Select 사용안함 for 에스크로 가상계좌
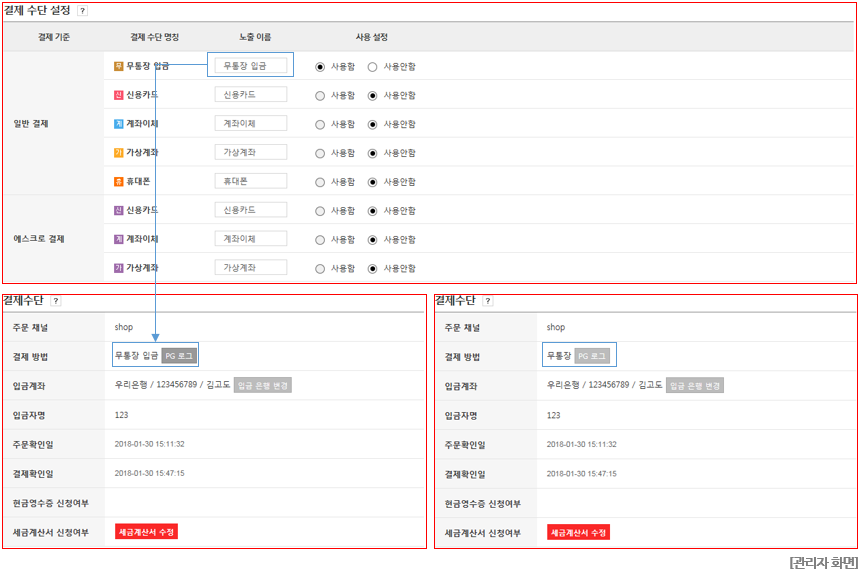 pyautogui.click(x=373, y=268)
